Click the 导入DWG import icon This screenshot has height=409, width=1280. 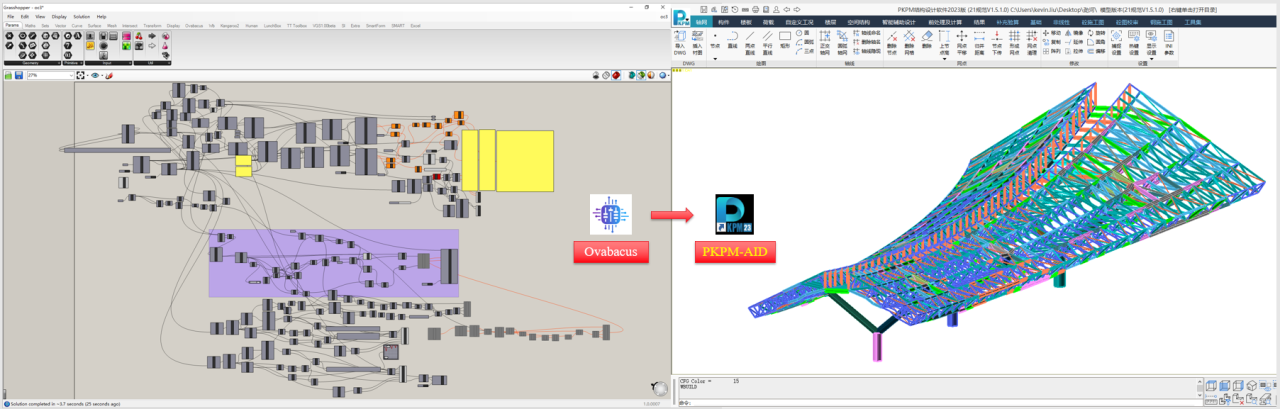[x=680, y=41]
